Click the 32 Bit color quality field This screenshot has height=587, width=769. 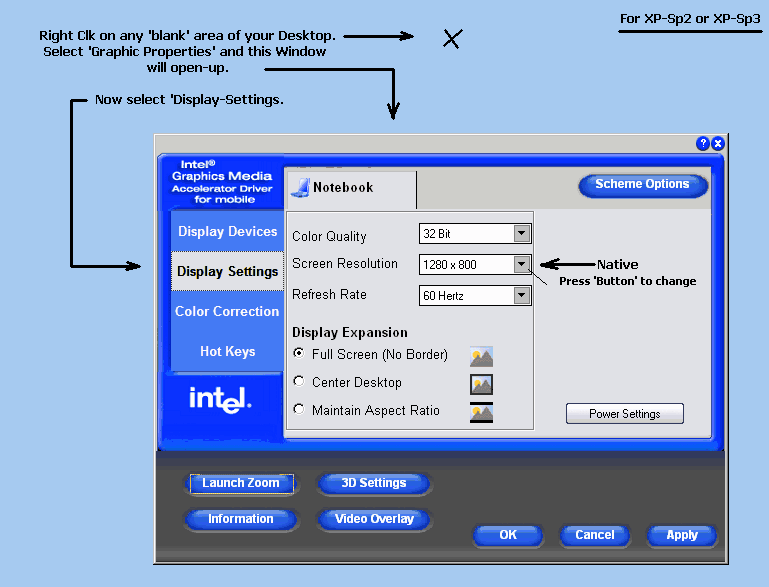click(475, 233)
